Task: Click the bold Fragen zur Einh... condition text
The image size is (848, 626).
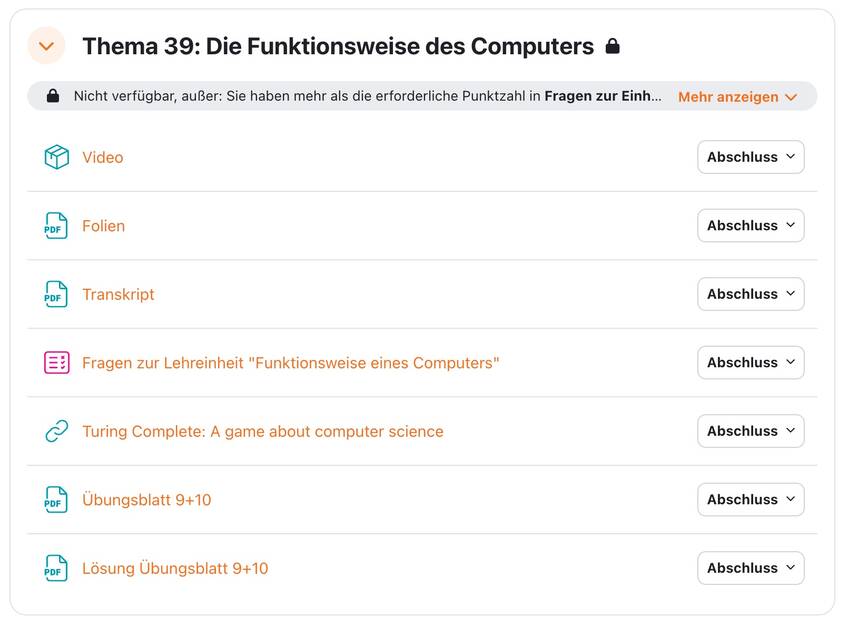Action: coord(602,96)
